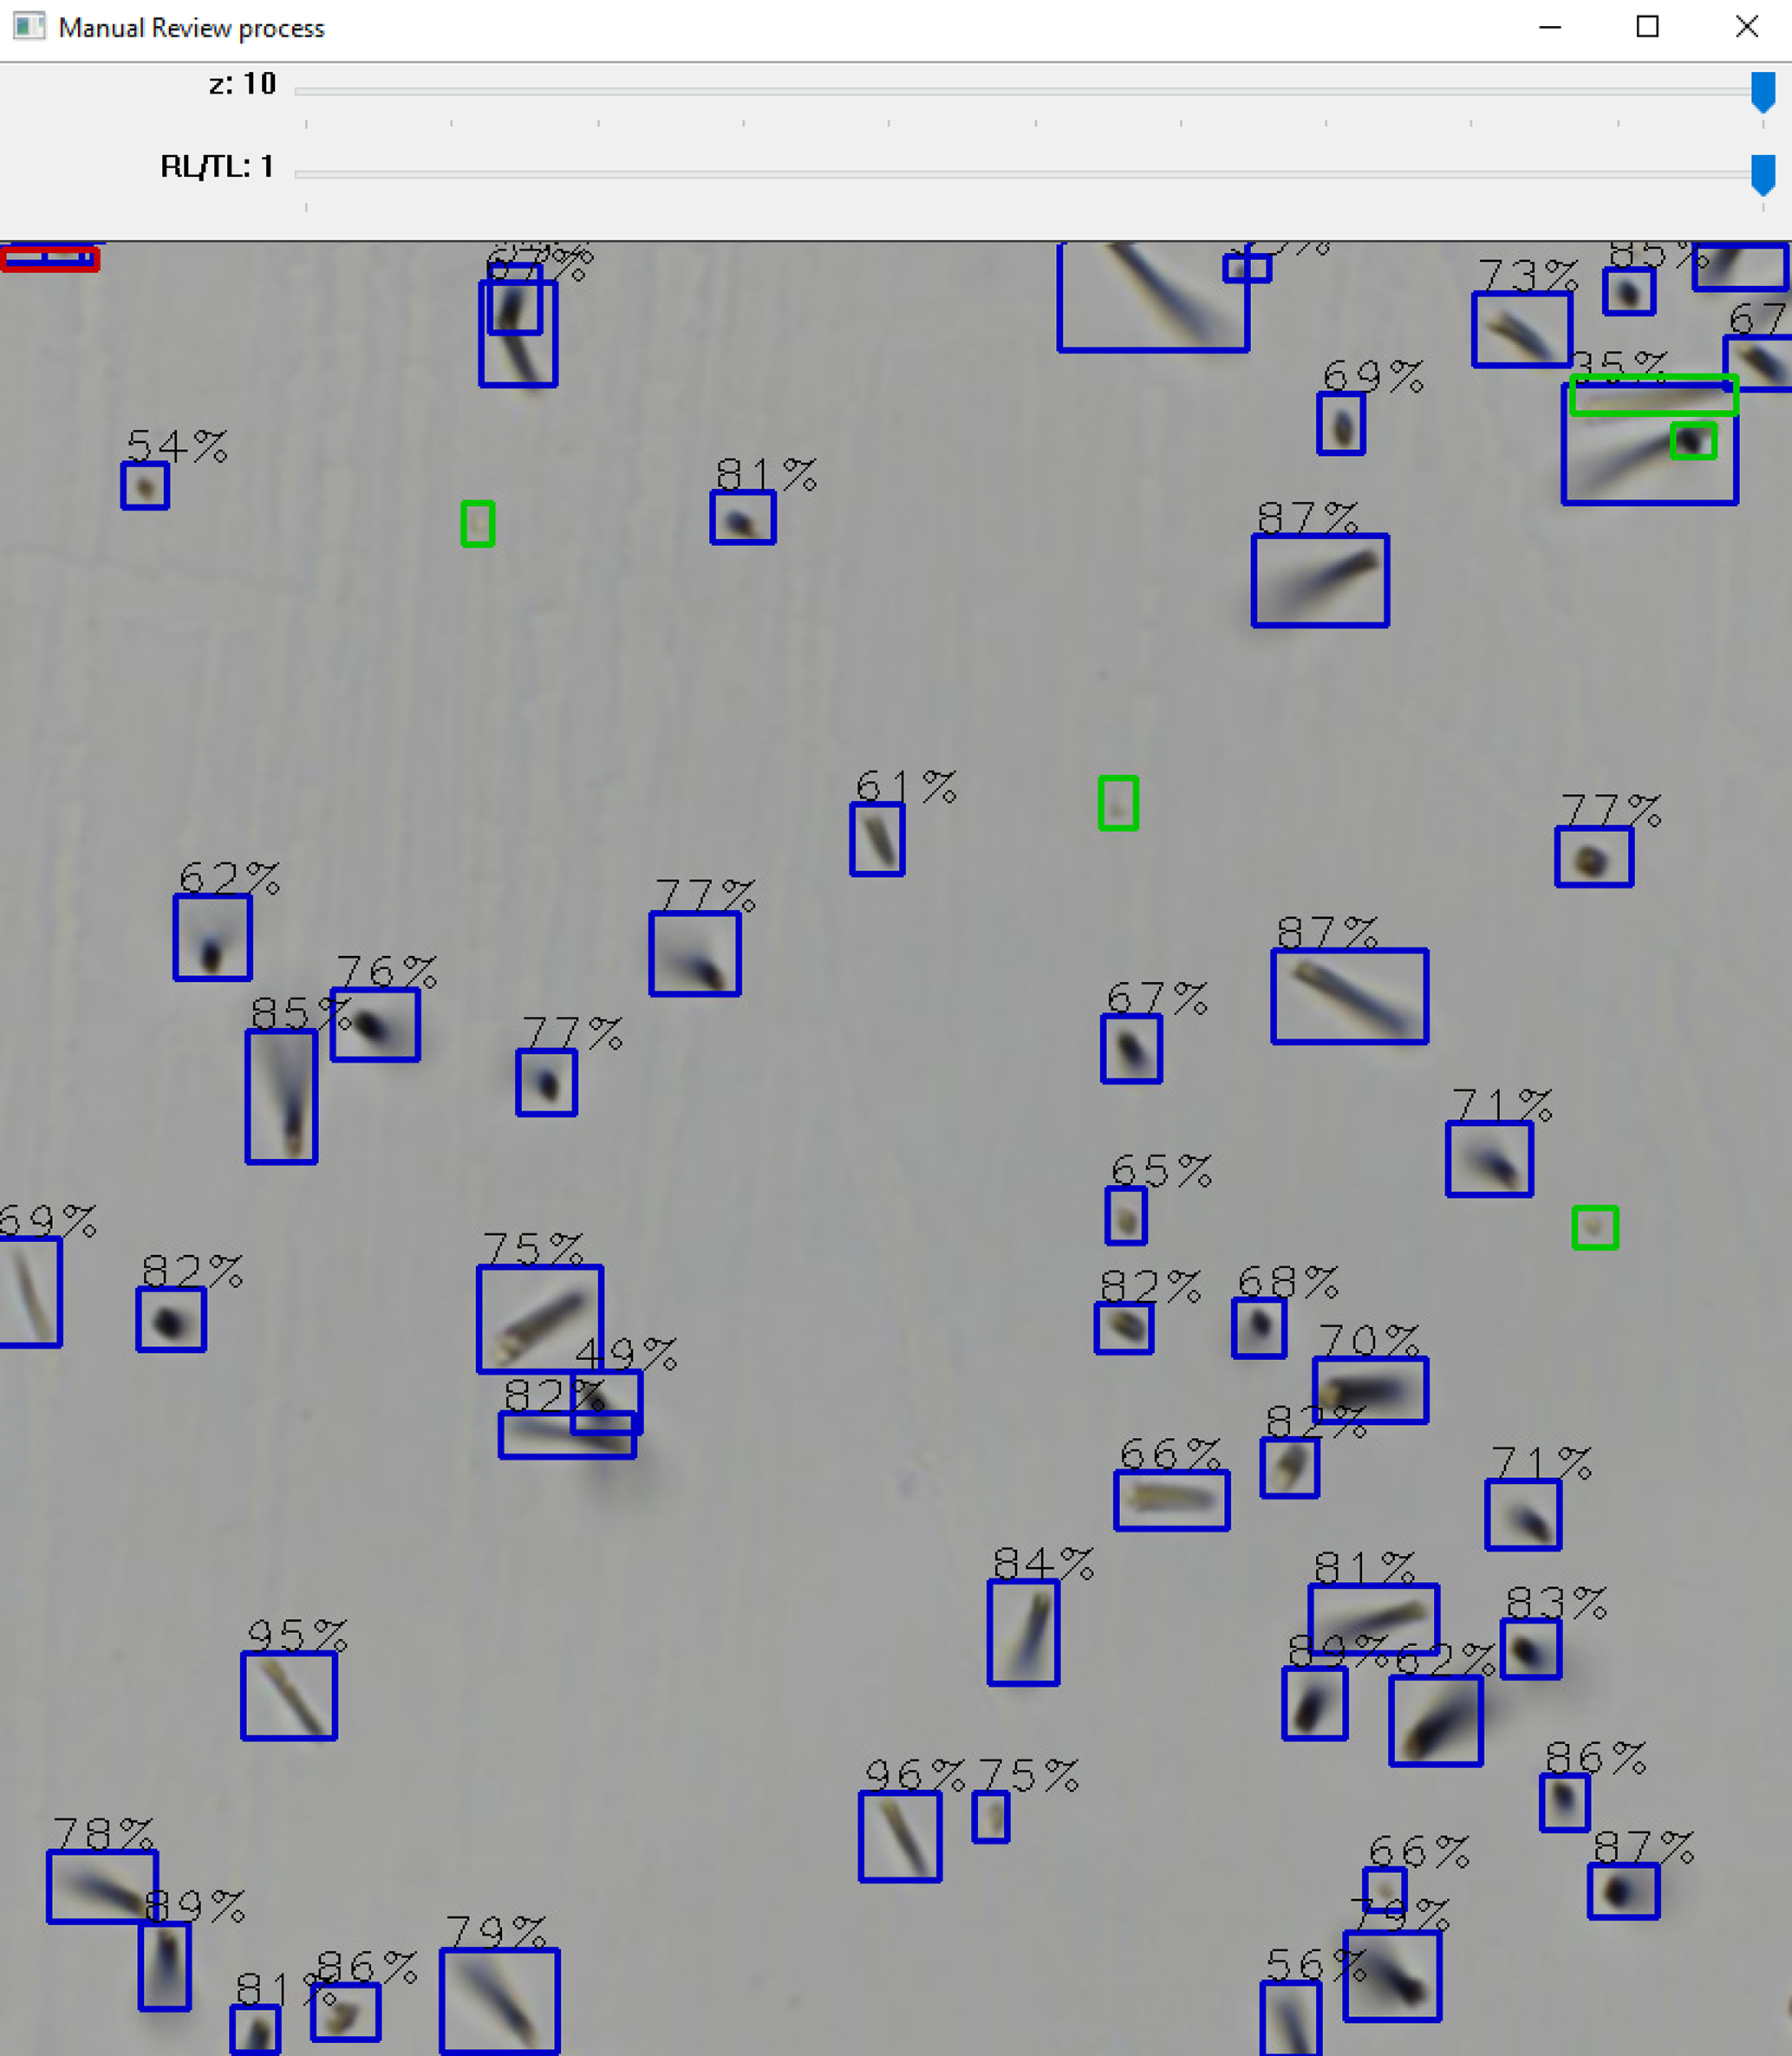The height and width of the screenshot is (2056, 1792).
Task: Click the z slider handle
Action: click(x=1762, y=92)
